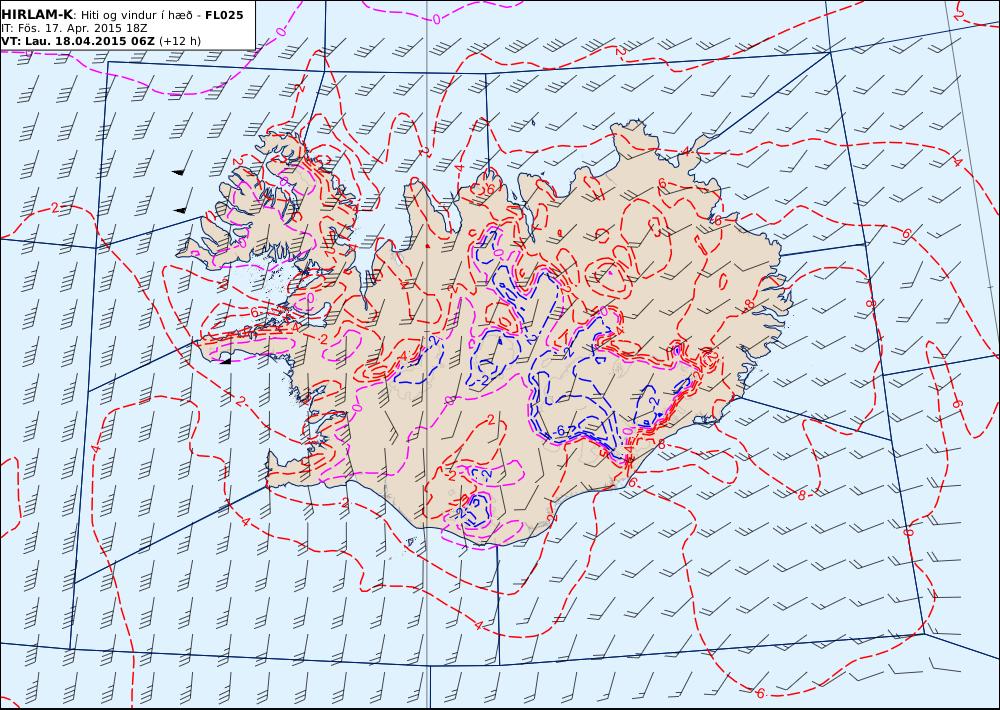Click the 'Hiti og vindur í hæð' caption
This screenshot has width=1000, height=710.
[x=136, y=15]
